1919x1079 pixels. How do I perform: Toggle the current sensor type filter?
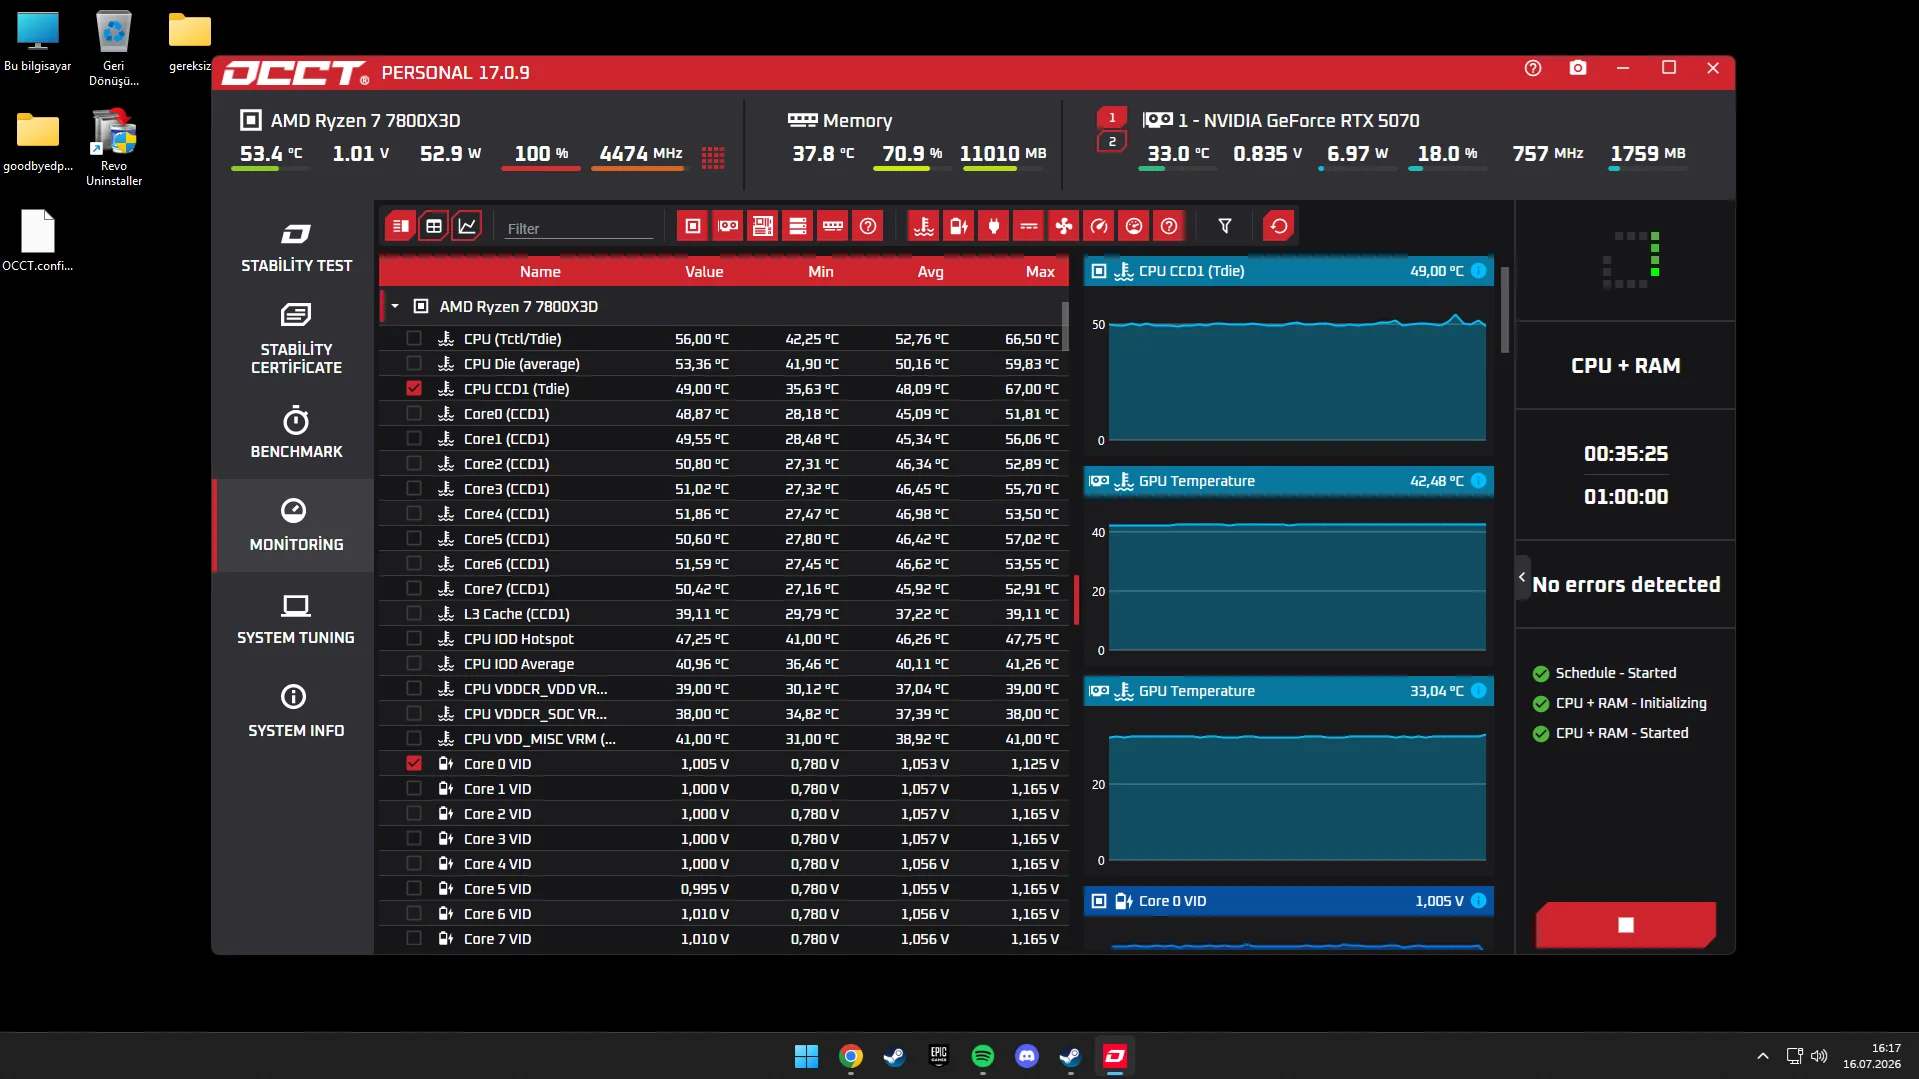[1028, 226]
